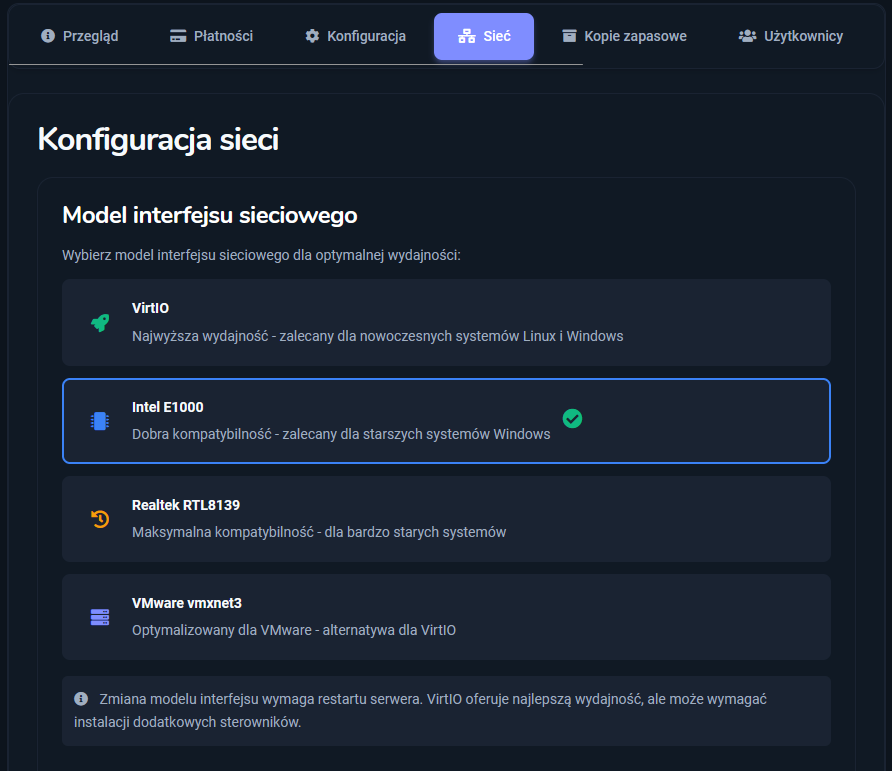Viewport: 892px width, 771px height.
Task: Switch to the Płatności tab
Action: [211, 36]
